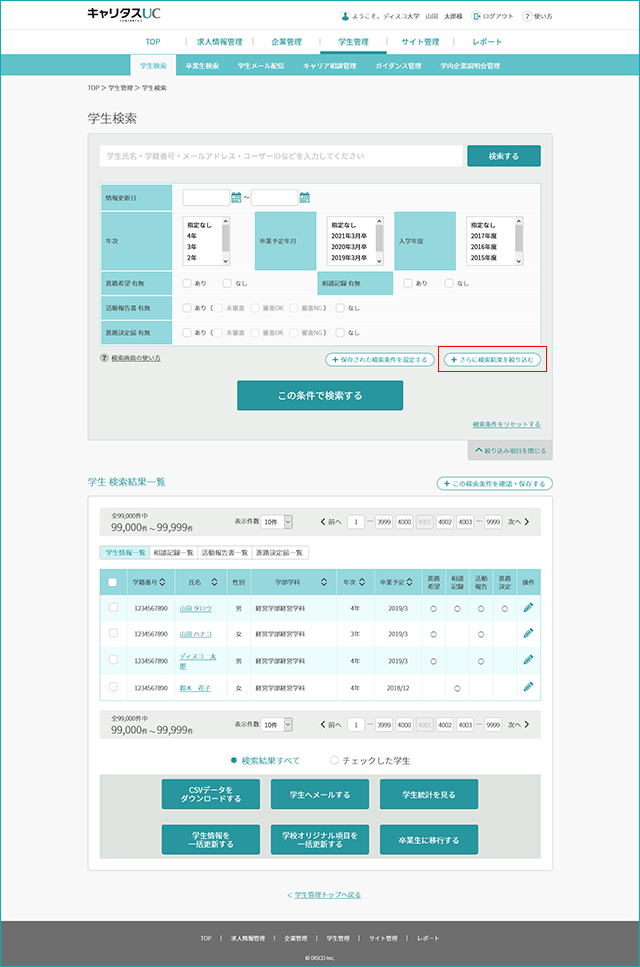The image size is (640, 967).
Task: Switch to 卒業生検索 sub-tab
Action: point(202,65)
